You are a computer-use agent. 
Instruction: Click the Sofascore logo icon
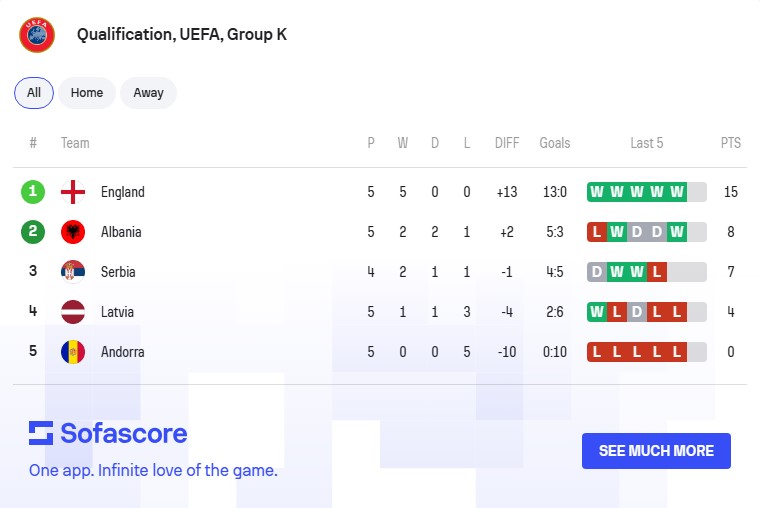41,433
